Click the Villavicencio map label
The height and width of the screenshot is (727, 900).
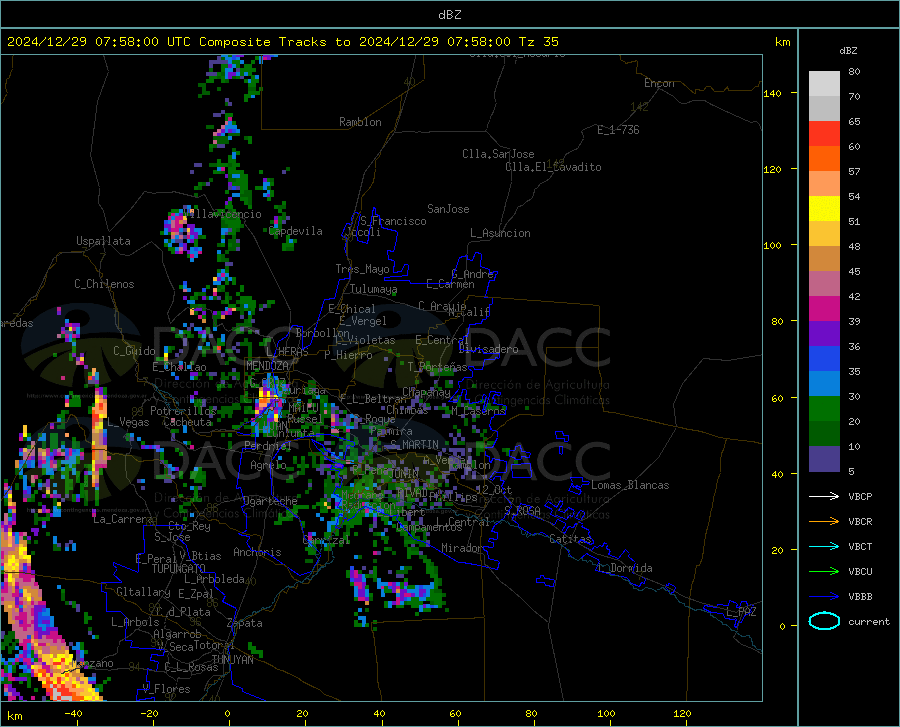(x=224, y=214)
